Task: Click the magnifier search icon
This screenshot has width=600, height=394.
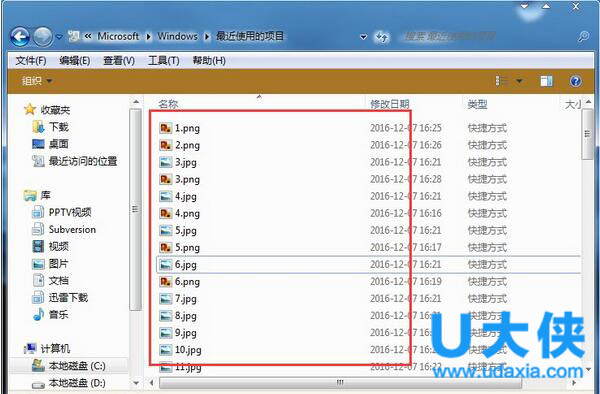Action: click(583, 37)
